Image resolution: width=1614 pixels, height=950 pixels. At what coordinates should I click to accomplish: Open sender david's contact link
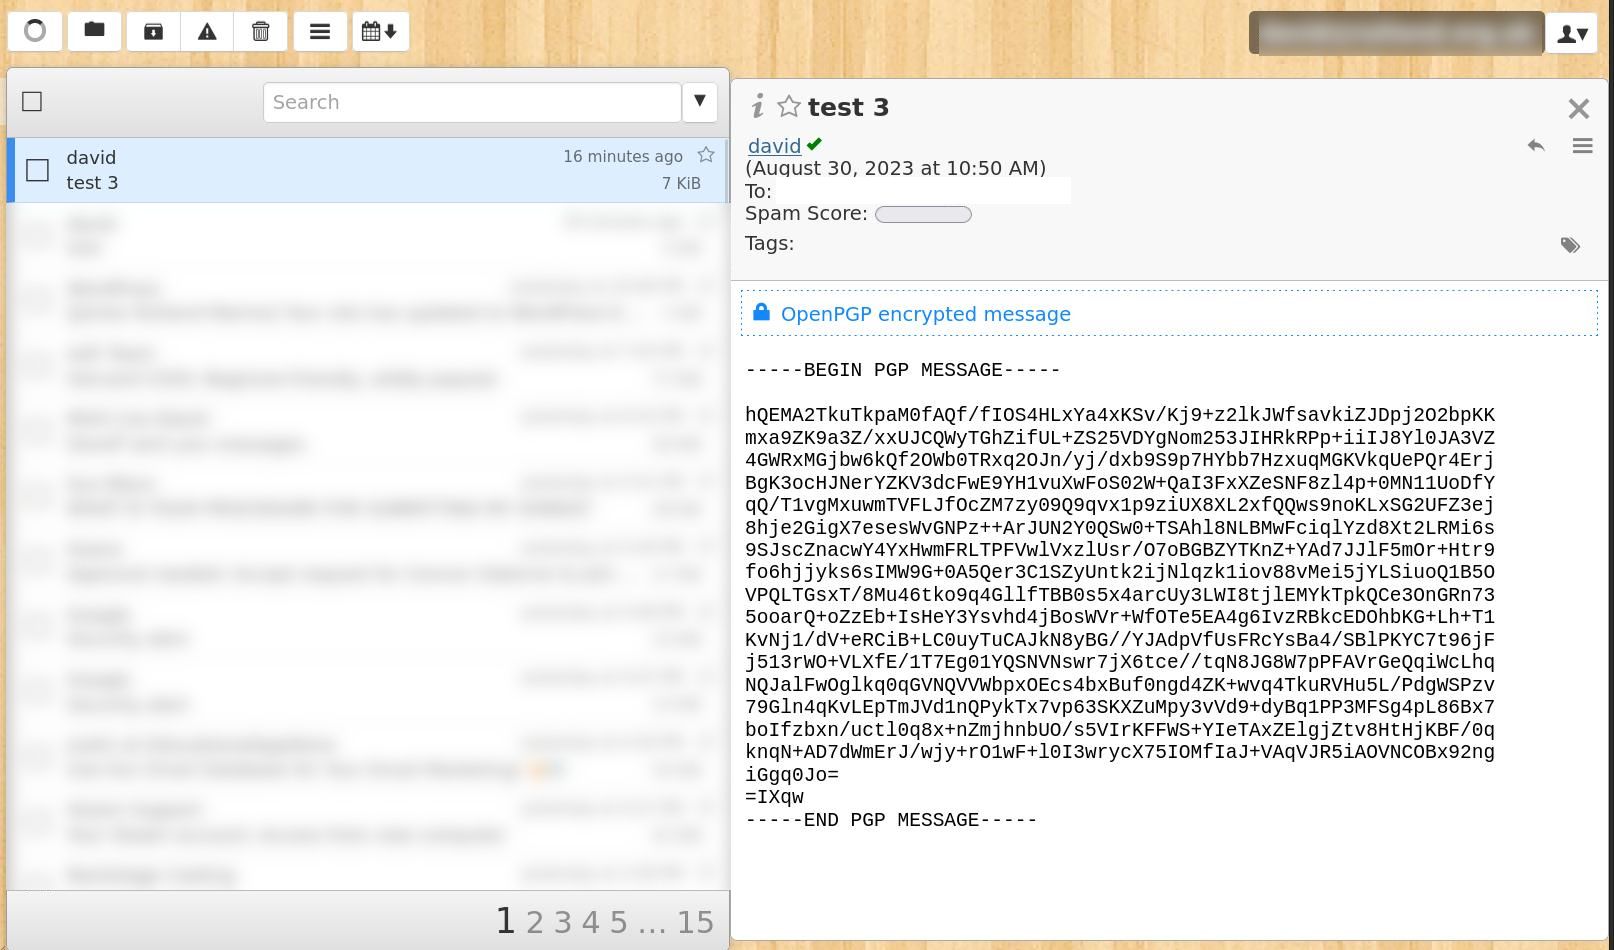(773, 146)
